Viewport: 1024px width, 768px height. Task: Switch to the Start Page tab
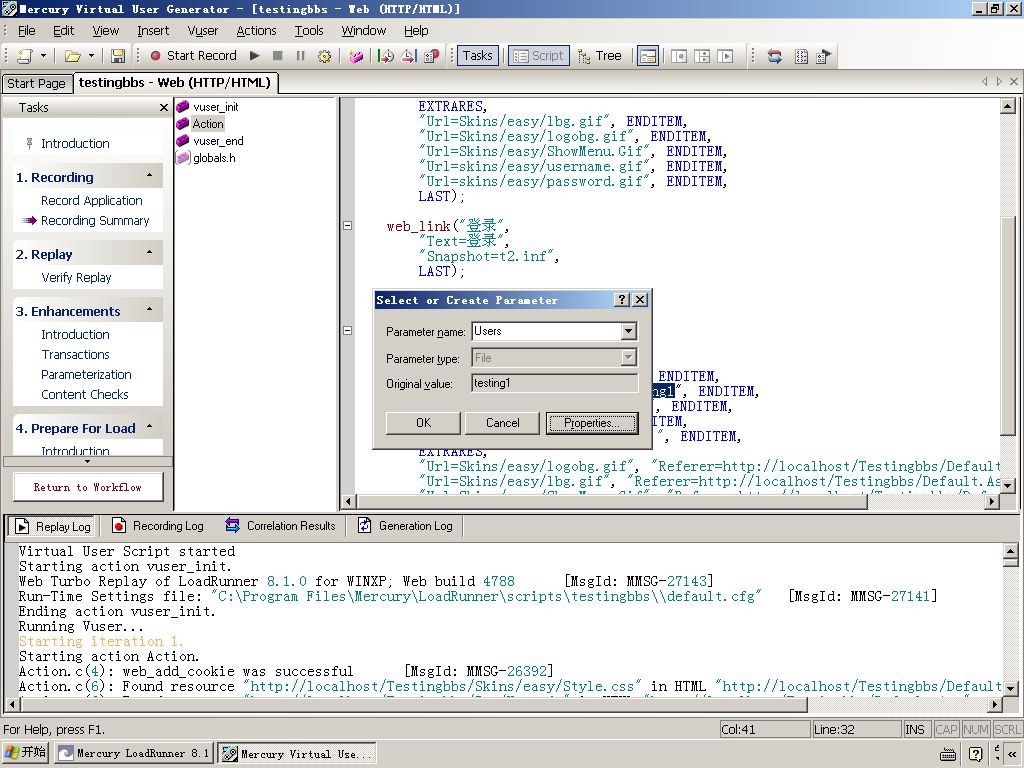coord(36,84)
